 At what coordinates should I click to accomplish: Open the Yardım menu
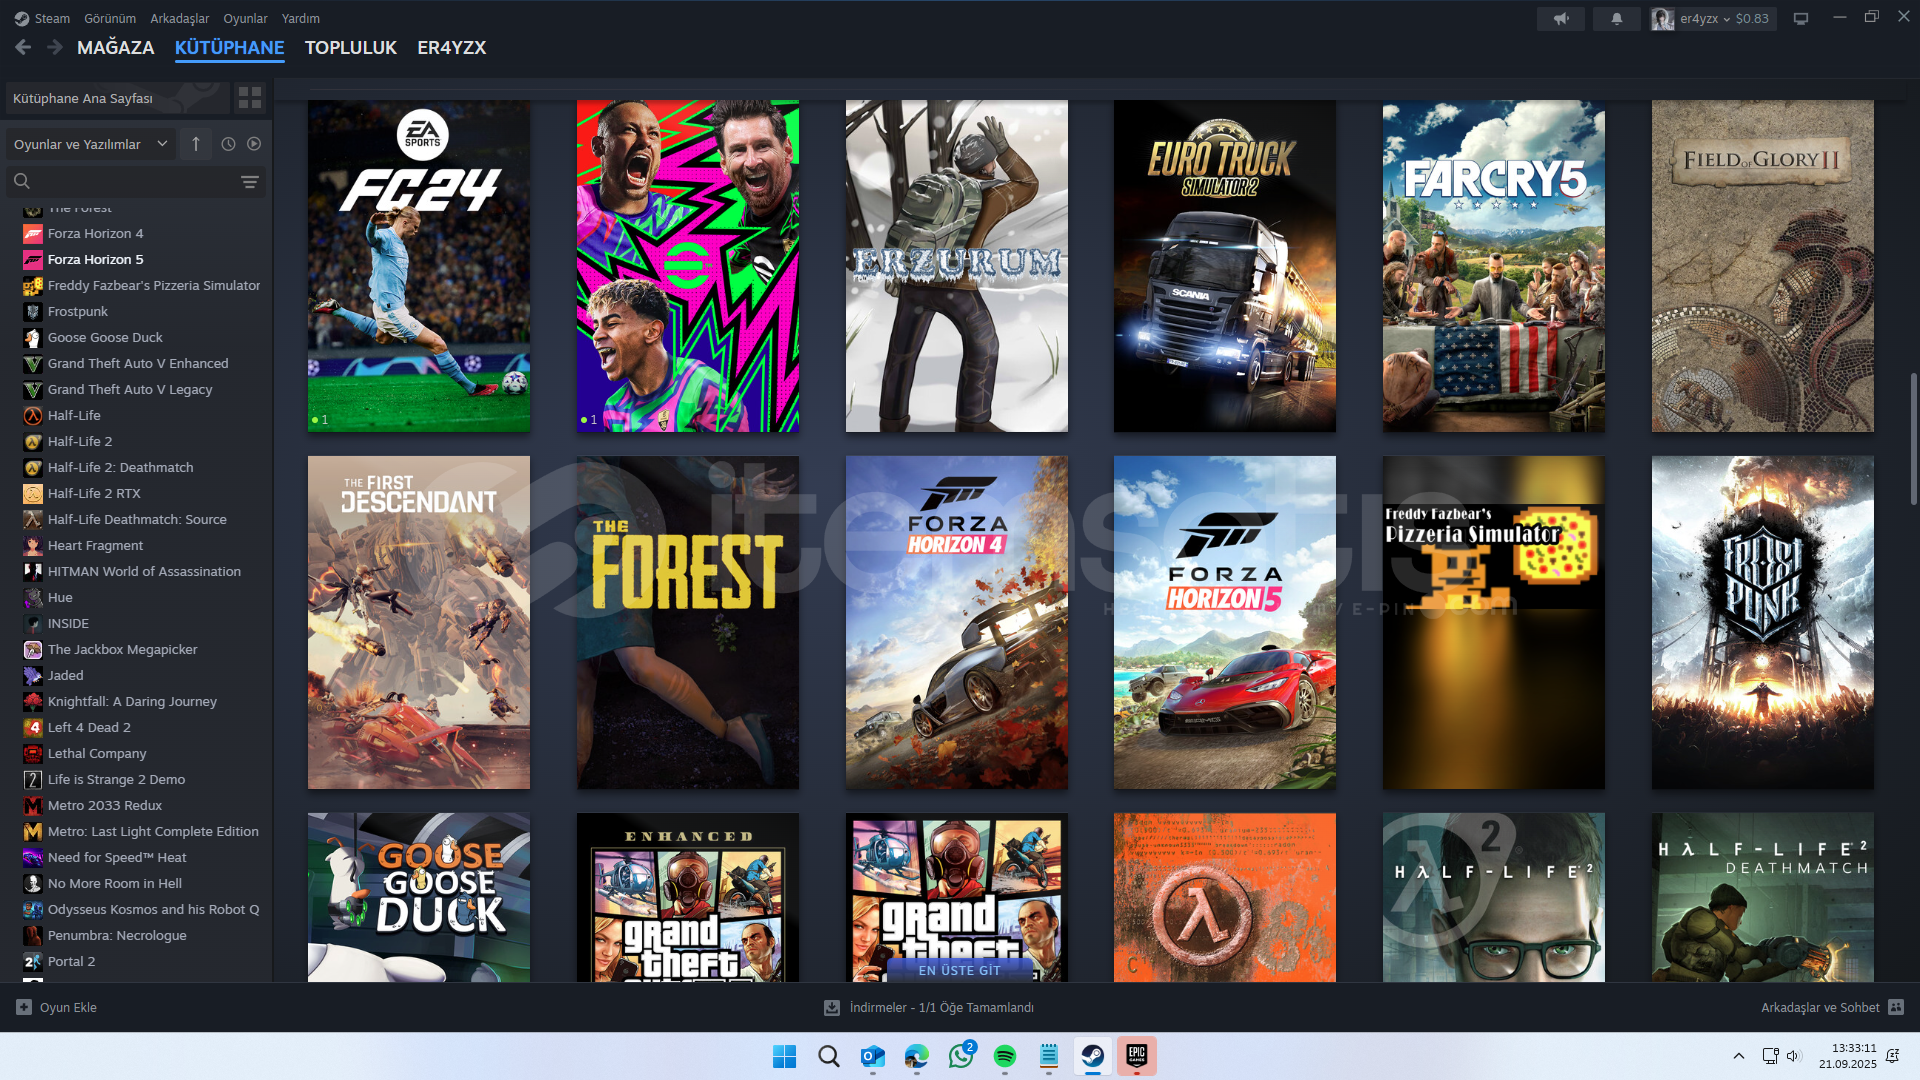point(301,18)
